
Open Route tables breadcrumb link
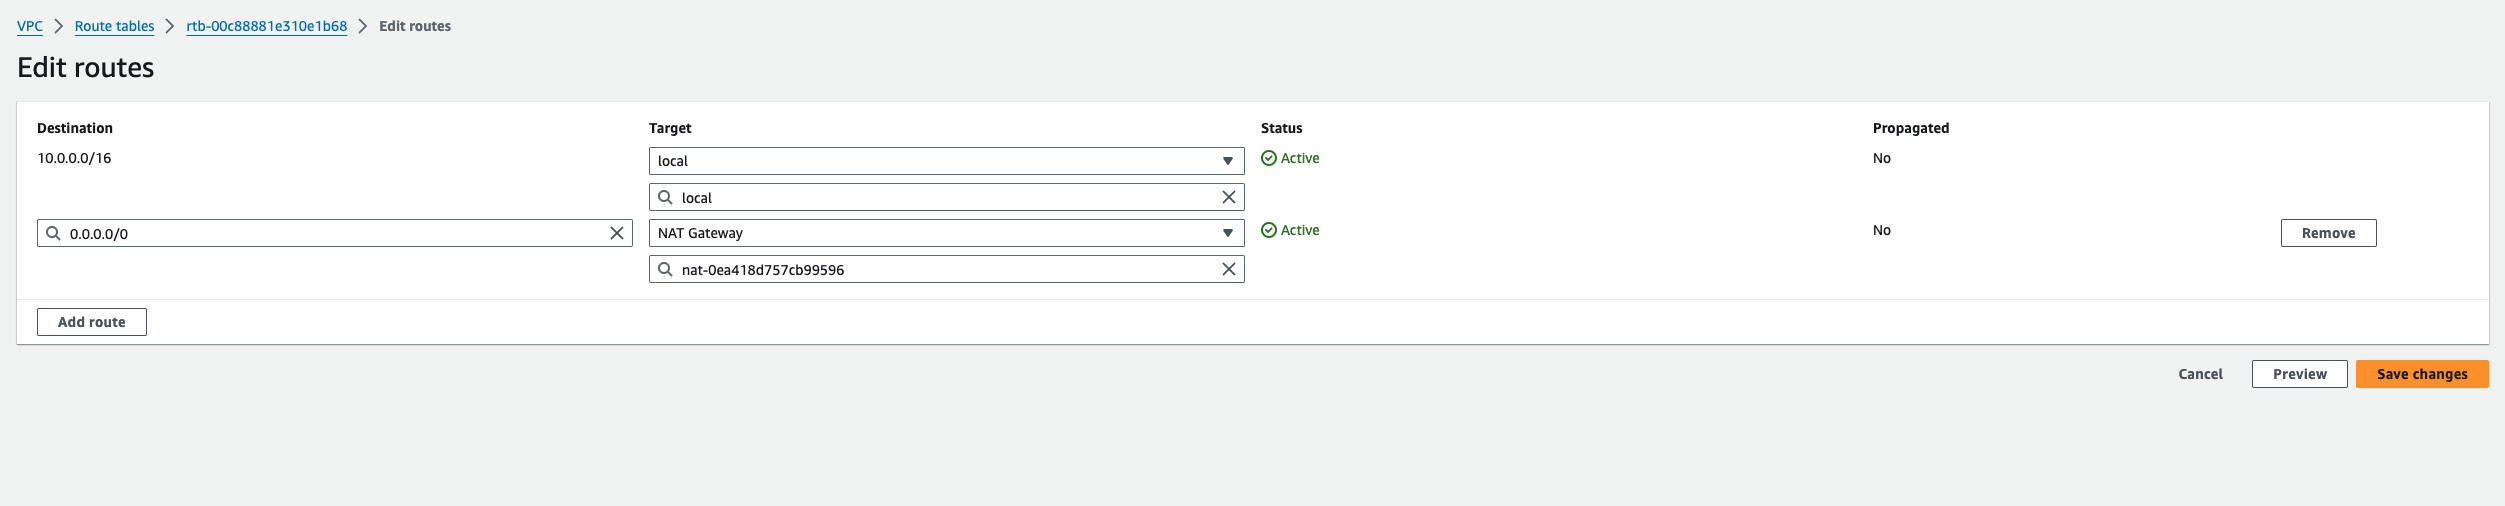coord(114,26)
